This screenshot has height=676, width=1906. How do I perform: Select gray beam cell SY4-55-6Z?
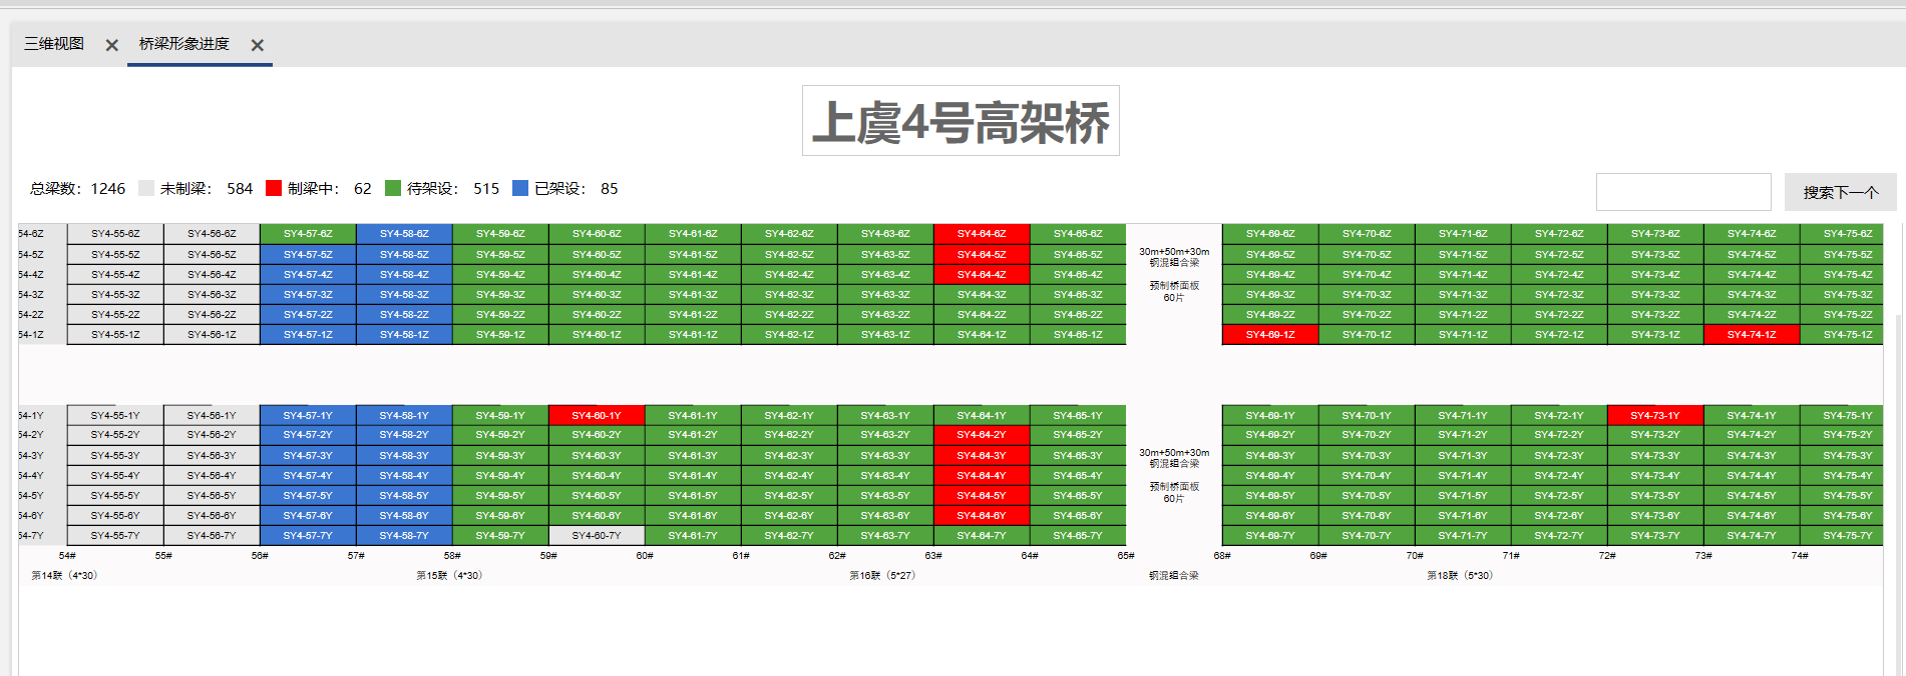pos(115,234)
